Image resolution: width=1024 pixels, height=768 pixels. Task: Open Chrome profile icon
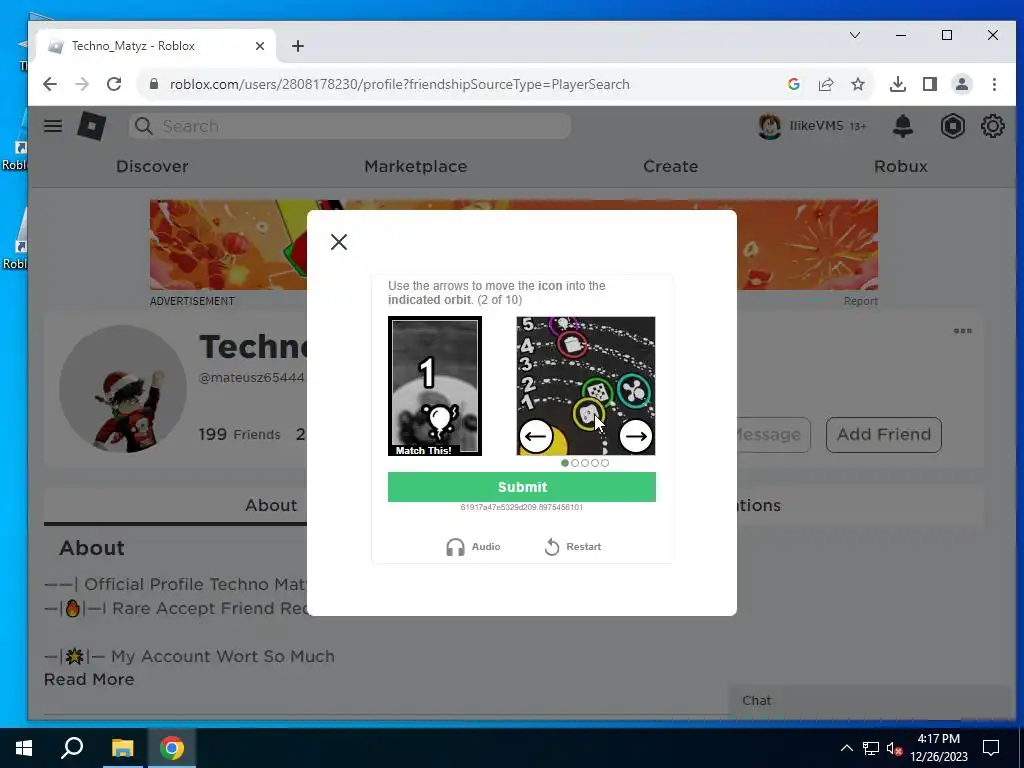point(962,84)
